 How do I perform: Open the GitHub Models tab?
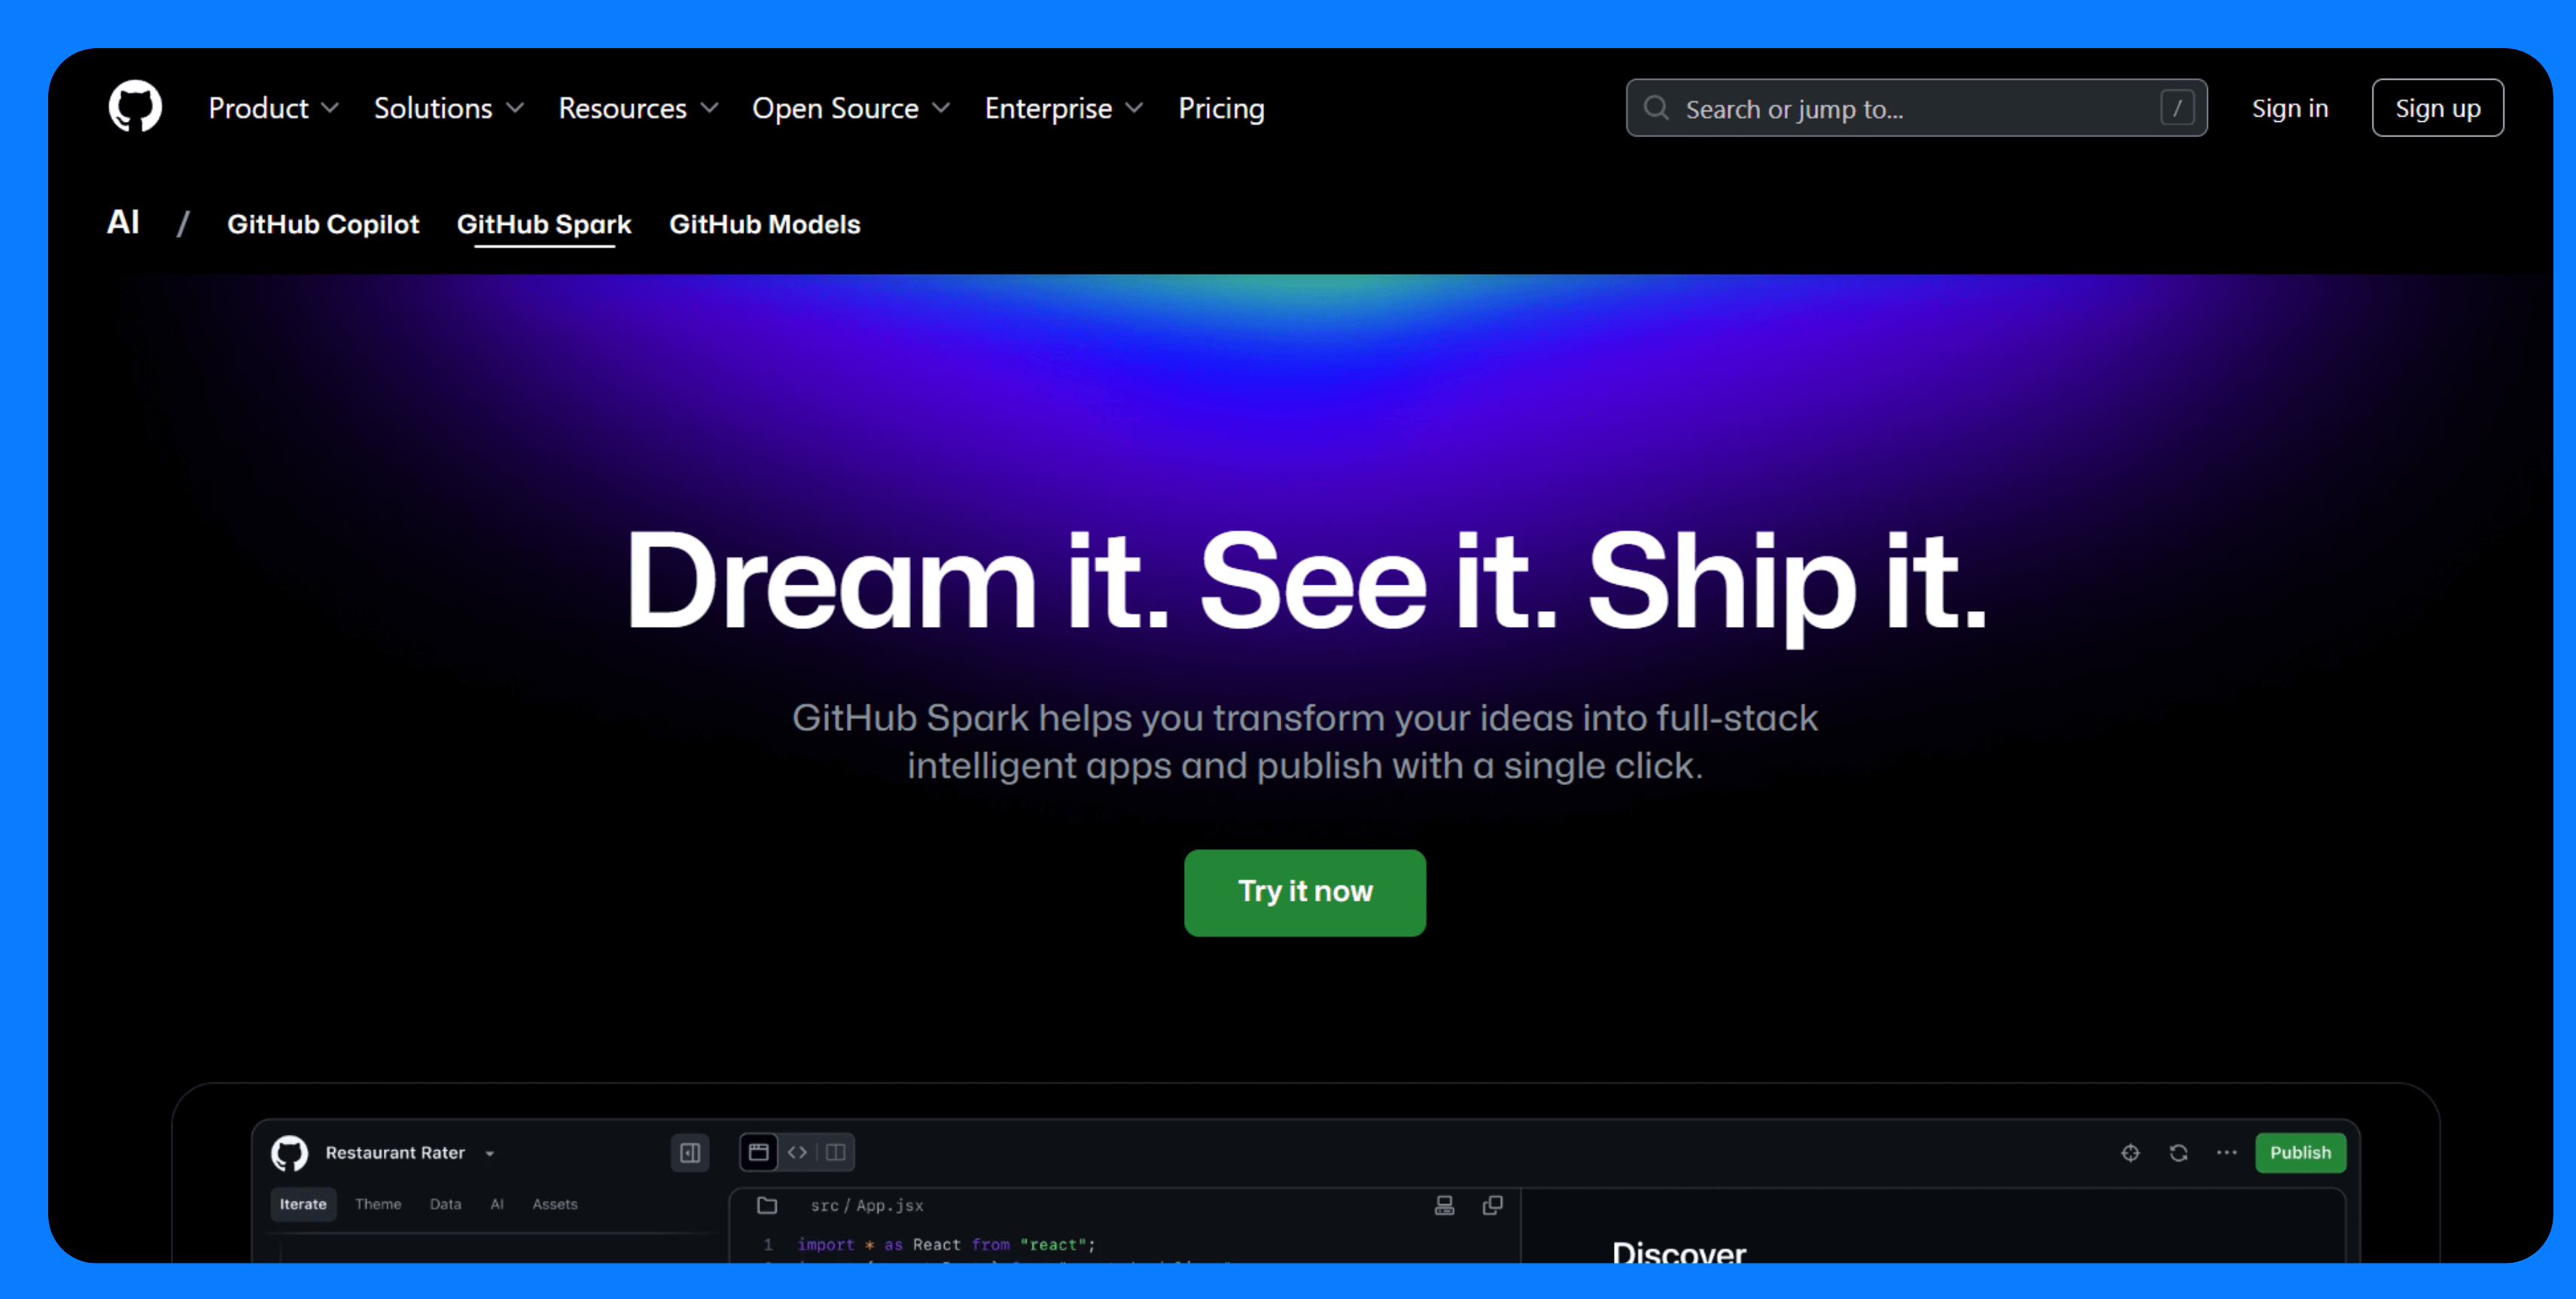pyautogui.click(x=764, y=224)
